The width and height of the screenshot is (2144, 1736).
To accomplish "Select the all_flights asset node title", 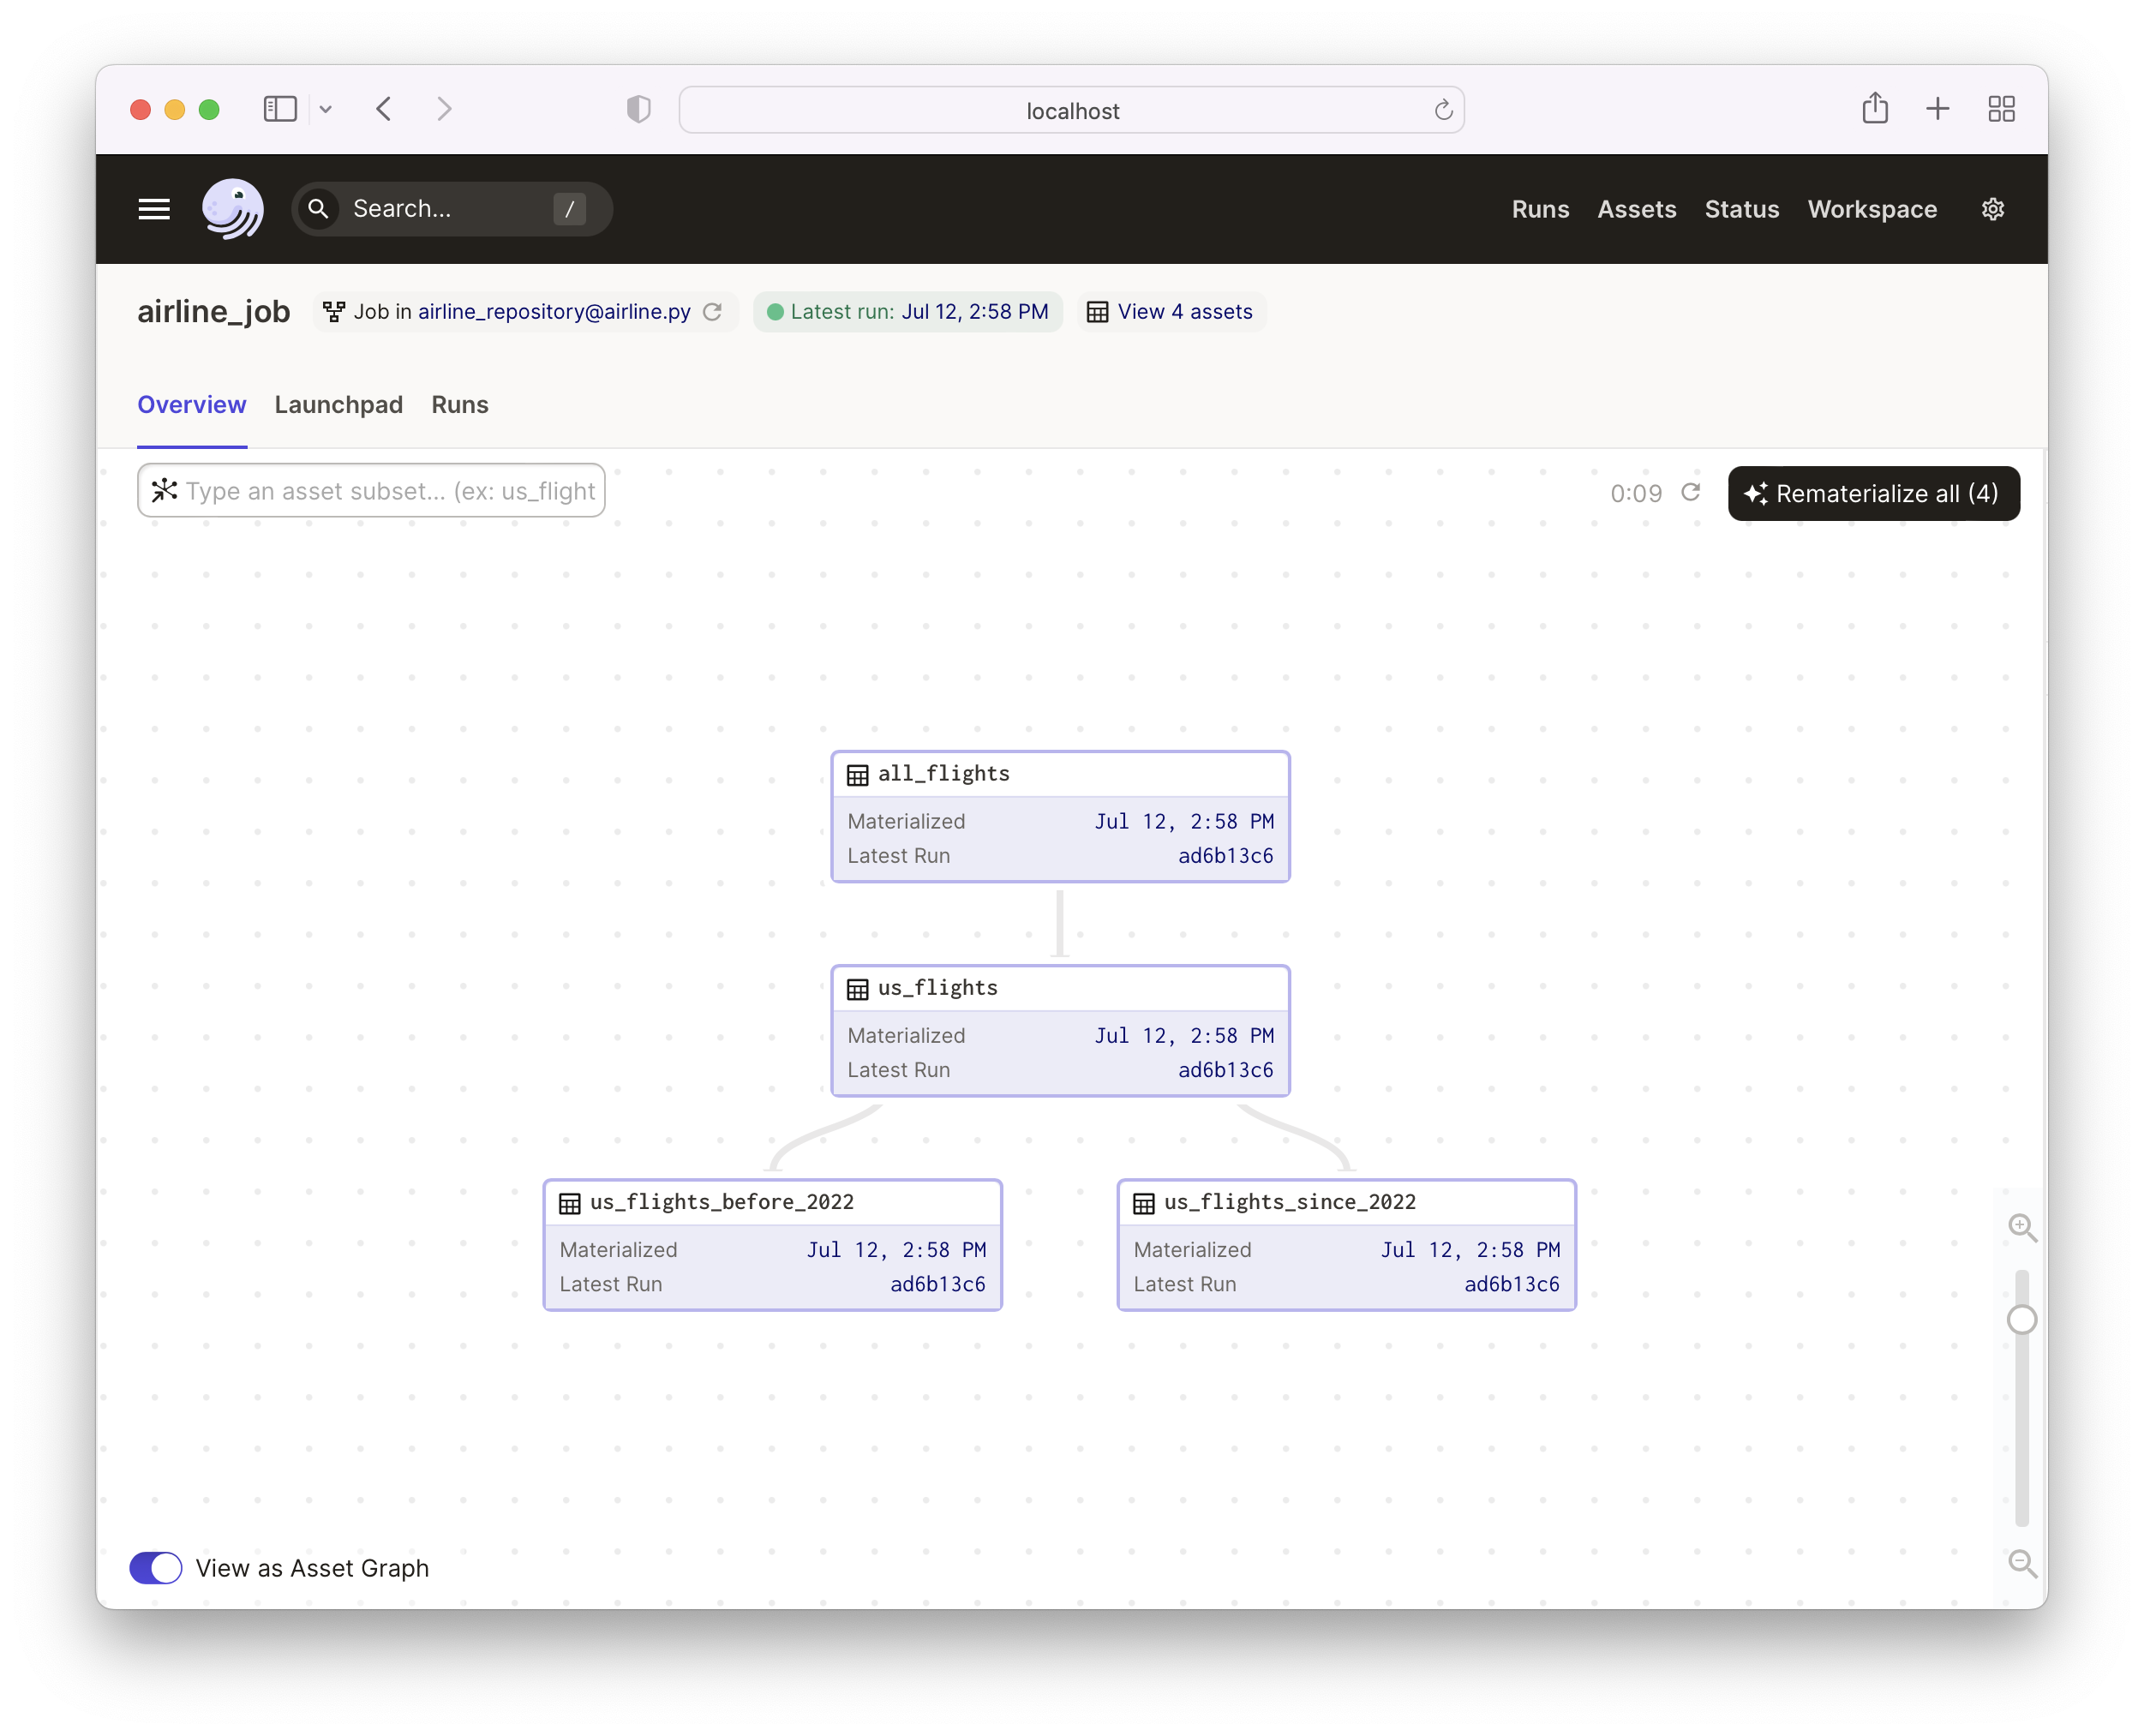I will tap(943, 774).
